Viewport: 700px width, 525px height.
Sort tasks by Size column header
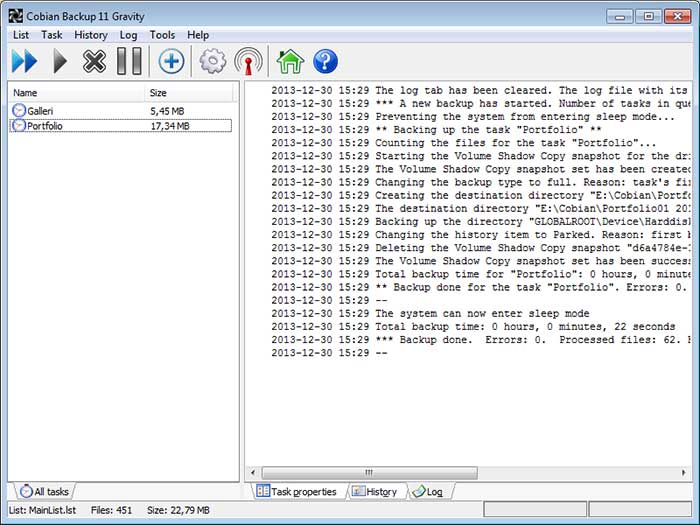(x=189, y=93)
